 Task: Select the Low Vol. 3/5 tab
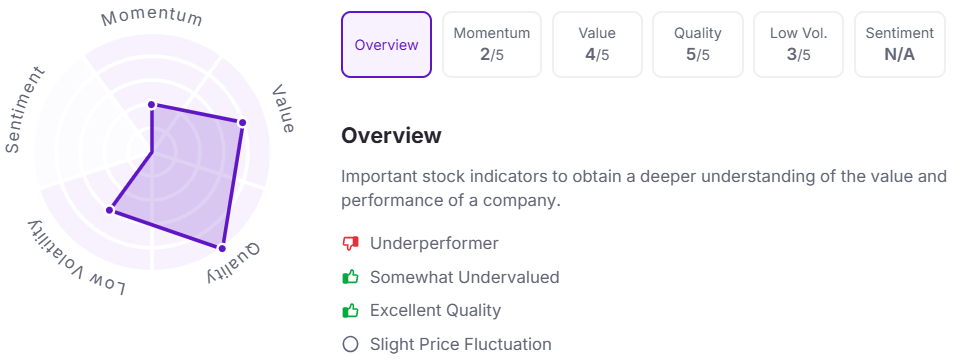pos(798,45)
